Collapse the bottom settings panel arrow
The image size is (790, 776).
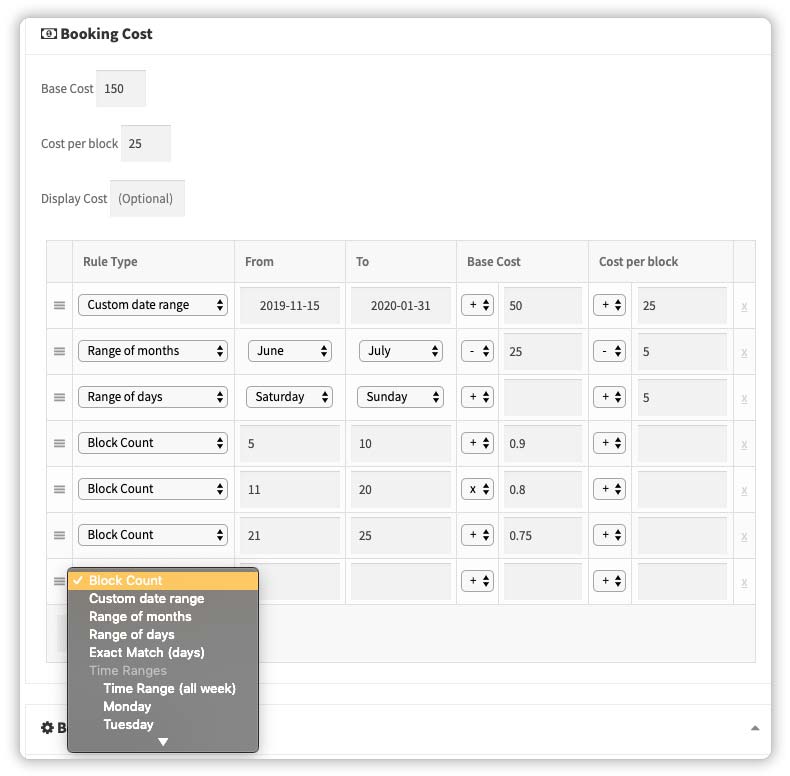755,728
